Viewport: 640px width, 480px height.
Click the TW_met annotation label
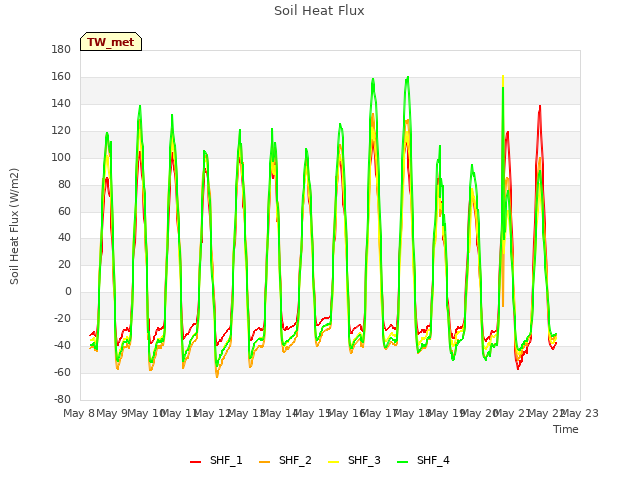[x=111, y=42]
